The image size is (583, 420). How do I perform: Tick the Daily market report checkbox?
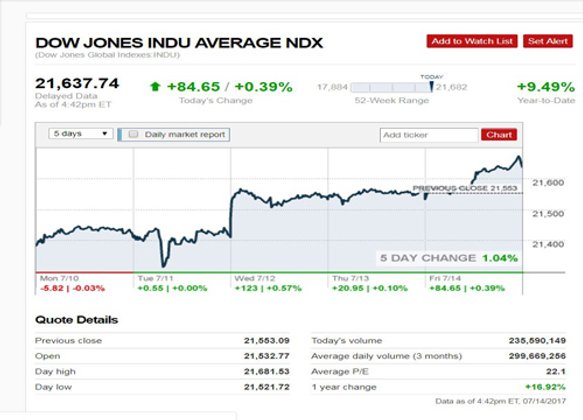coord(133,134)
